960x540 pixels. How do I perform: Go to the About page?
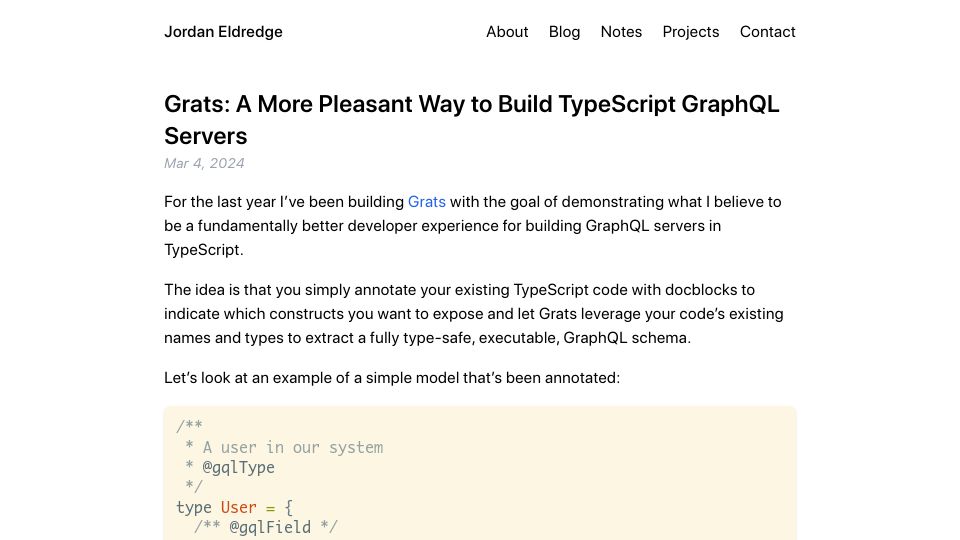507,32
